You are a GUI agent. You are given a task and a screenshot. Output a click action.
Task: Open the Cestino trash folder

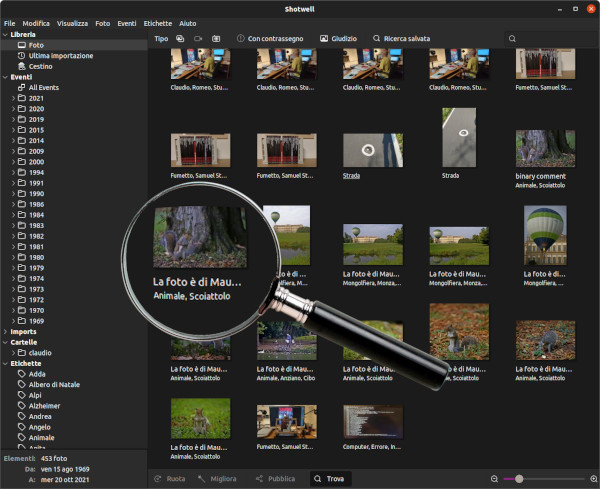[x=41, y=67]
